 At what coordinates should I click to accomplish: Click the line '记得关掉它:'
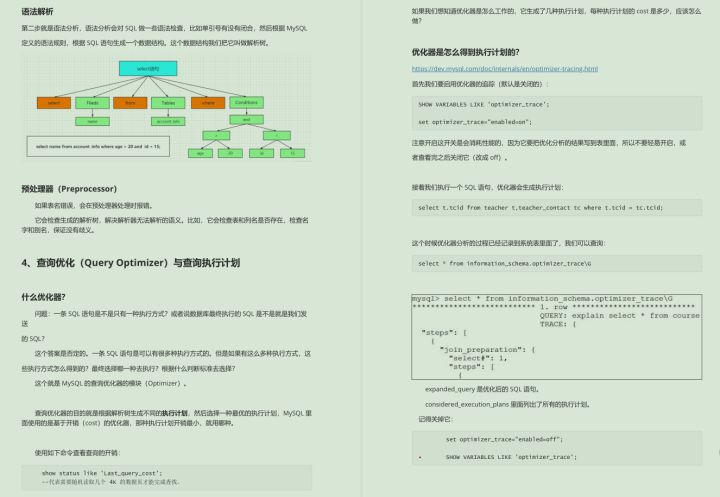tap(435, 419)
